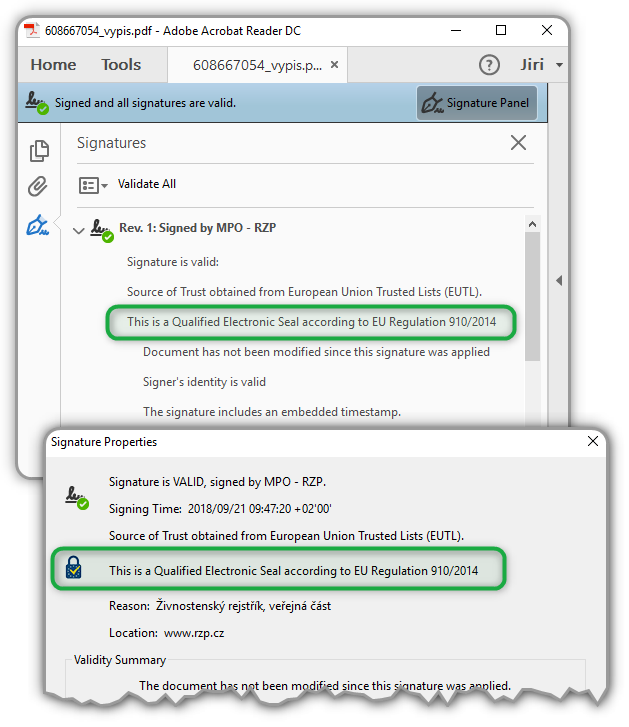Switch to the Tools tab
Screen dimensions: 629x727
[x=121, y=65]
